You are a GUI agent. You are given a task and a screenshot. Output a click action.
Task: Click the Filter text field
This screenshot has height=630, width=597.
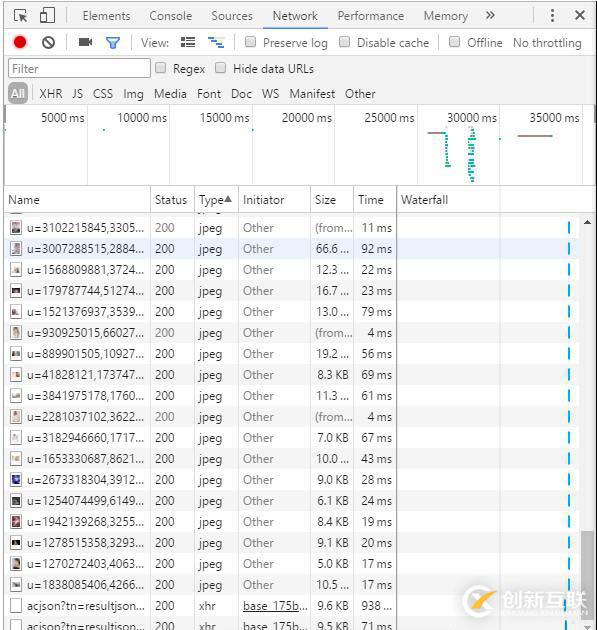pyautogui.click(x=79, y=68)
